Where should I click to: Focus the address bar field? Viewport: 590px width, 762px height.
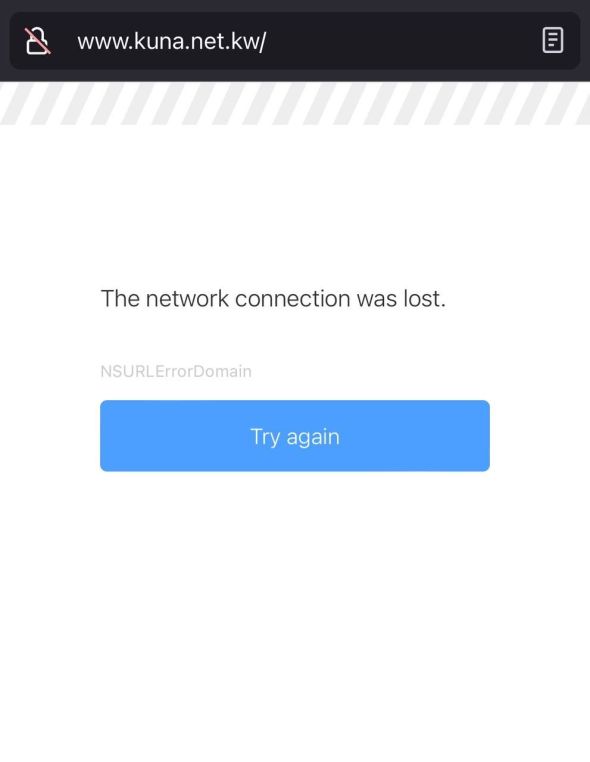(295, 40)
